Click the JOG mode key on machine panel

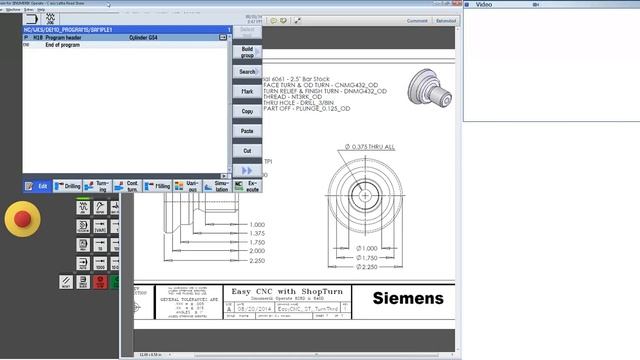click(x=83, y=207)
